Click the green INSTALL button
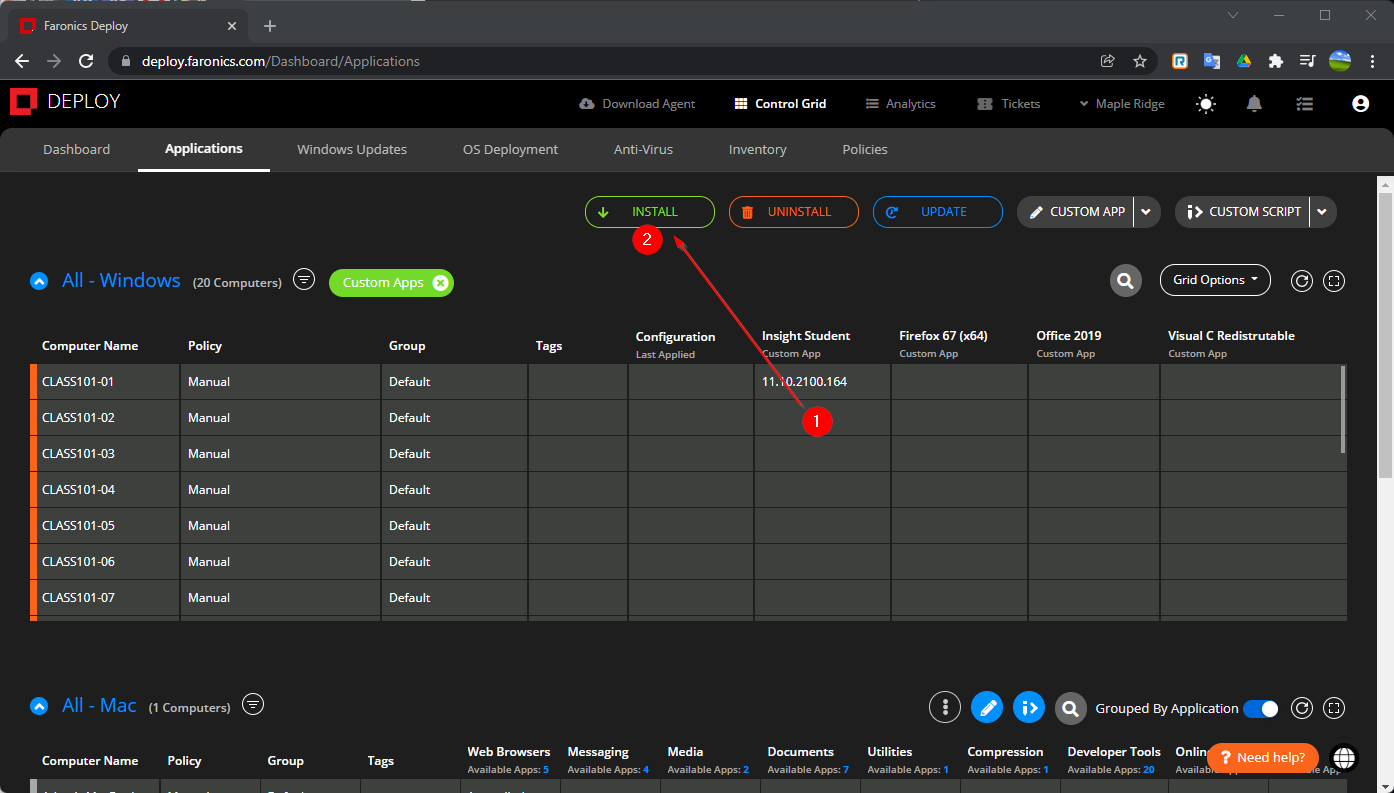This screenshot has width=1394, height=793. point(649,212)
